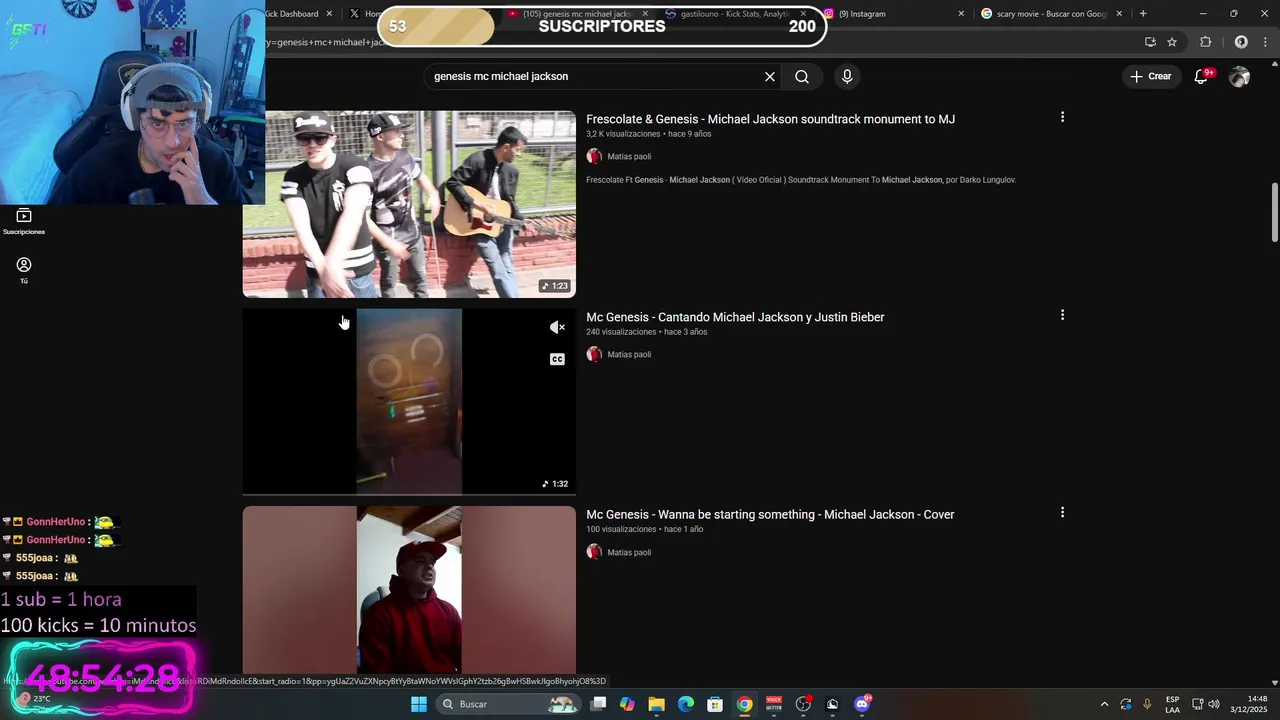
Task: Open title Frescolate & Genesis - Michael Jackson soundtrack
Action: 770,119
